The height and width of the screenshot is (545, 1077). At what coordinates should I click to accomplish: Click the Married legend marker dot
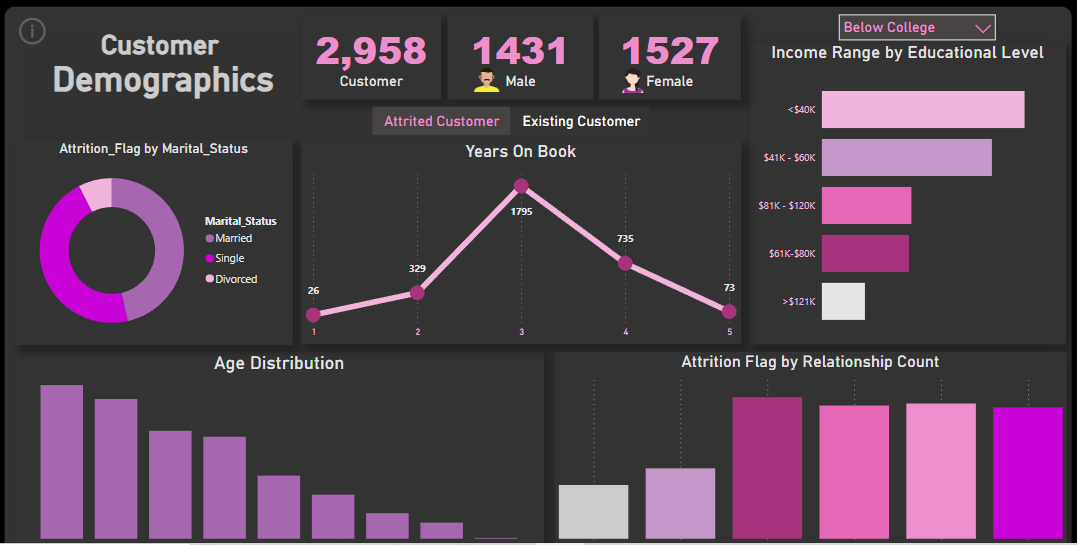pyautogui.click(x=210, y=239)
